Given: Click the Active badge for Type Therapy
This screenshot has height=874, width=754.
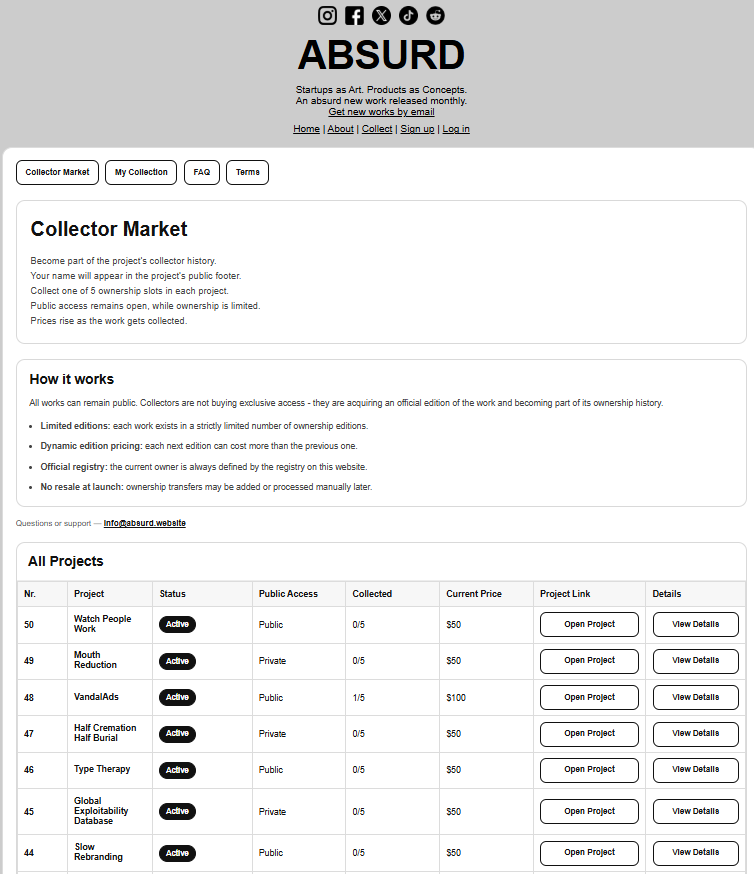Looking at the screenshot, I should 177,770.
